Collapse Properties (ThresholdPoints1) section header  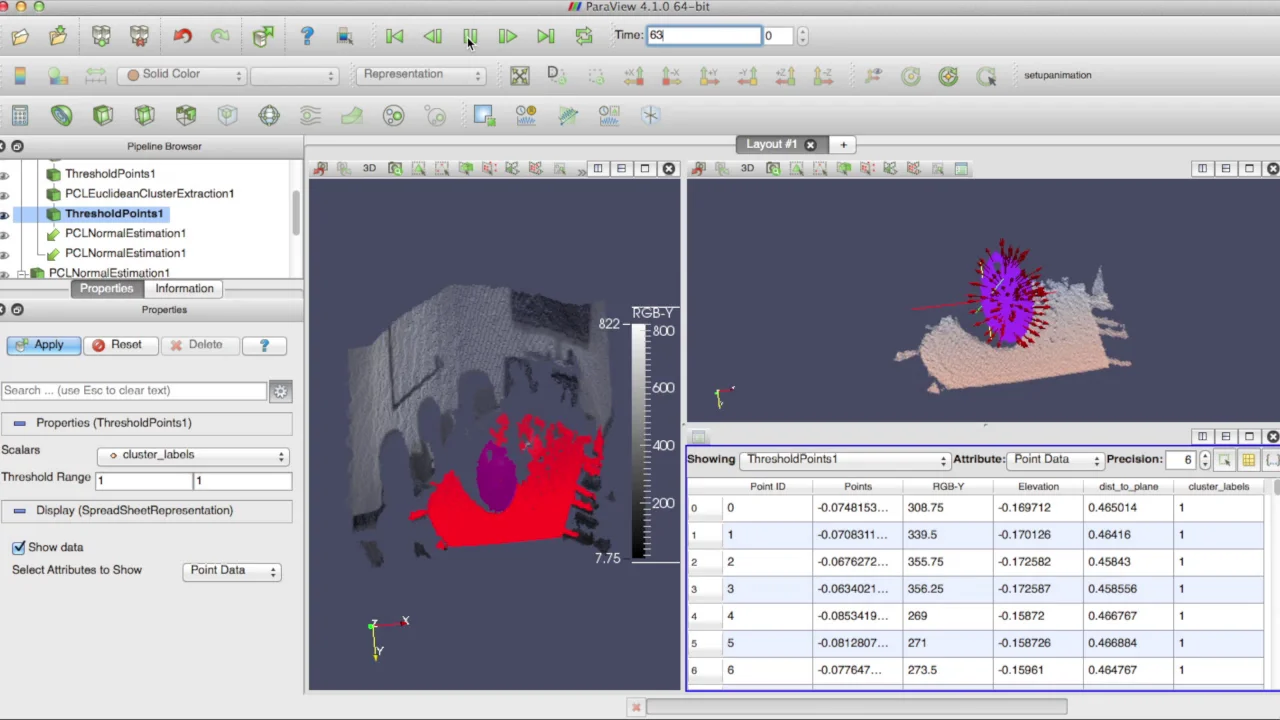click(x=146, y=423)
